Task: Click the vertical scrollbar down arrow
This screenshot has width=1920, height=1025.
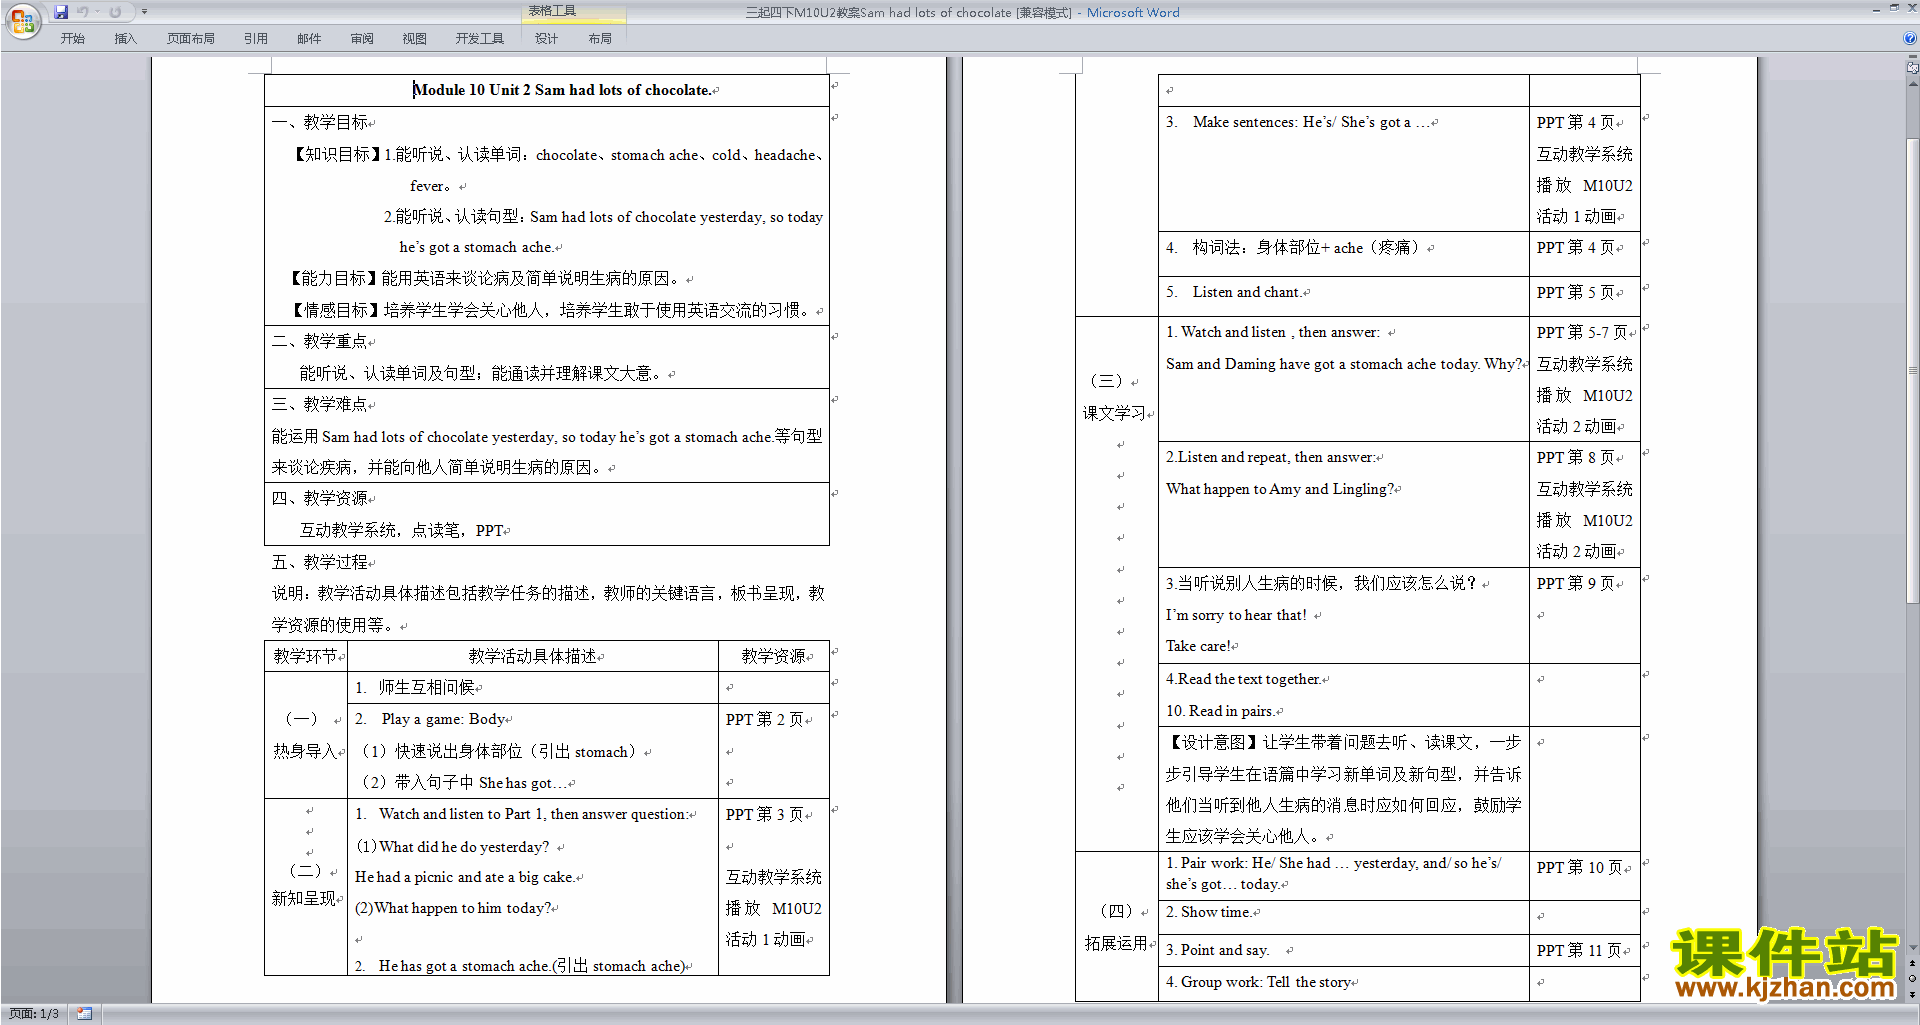Action: (x=1913, y=947)
